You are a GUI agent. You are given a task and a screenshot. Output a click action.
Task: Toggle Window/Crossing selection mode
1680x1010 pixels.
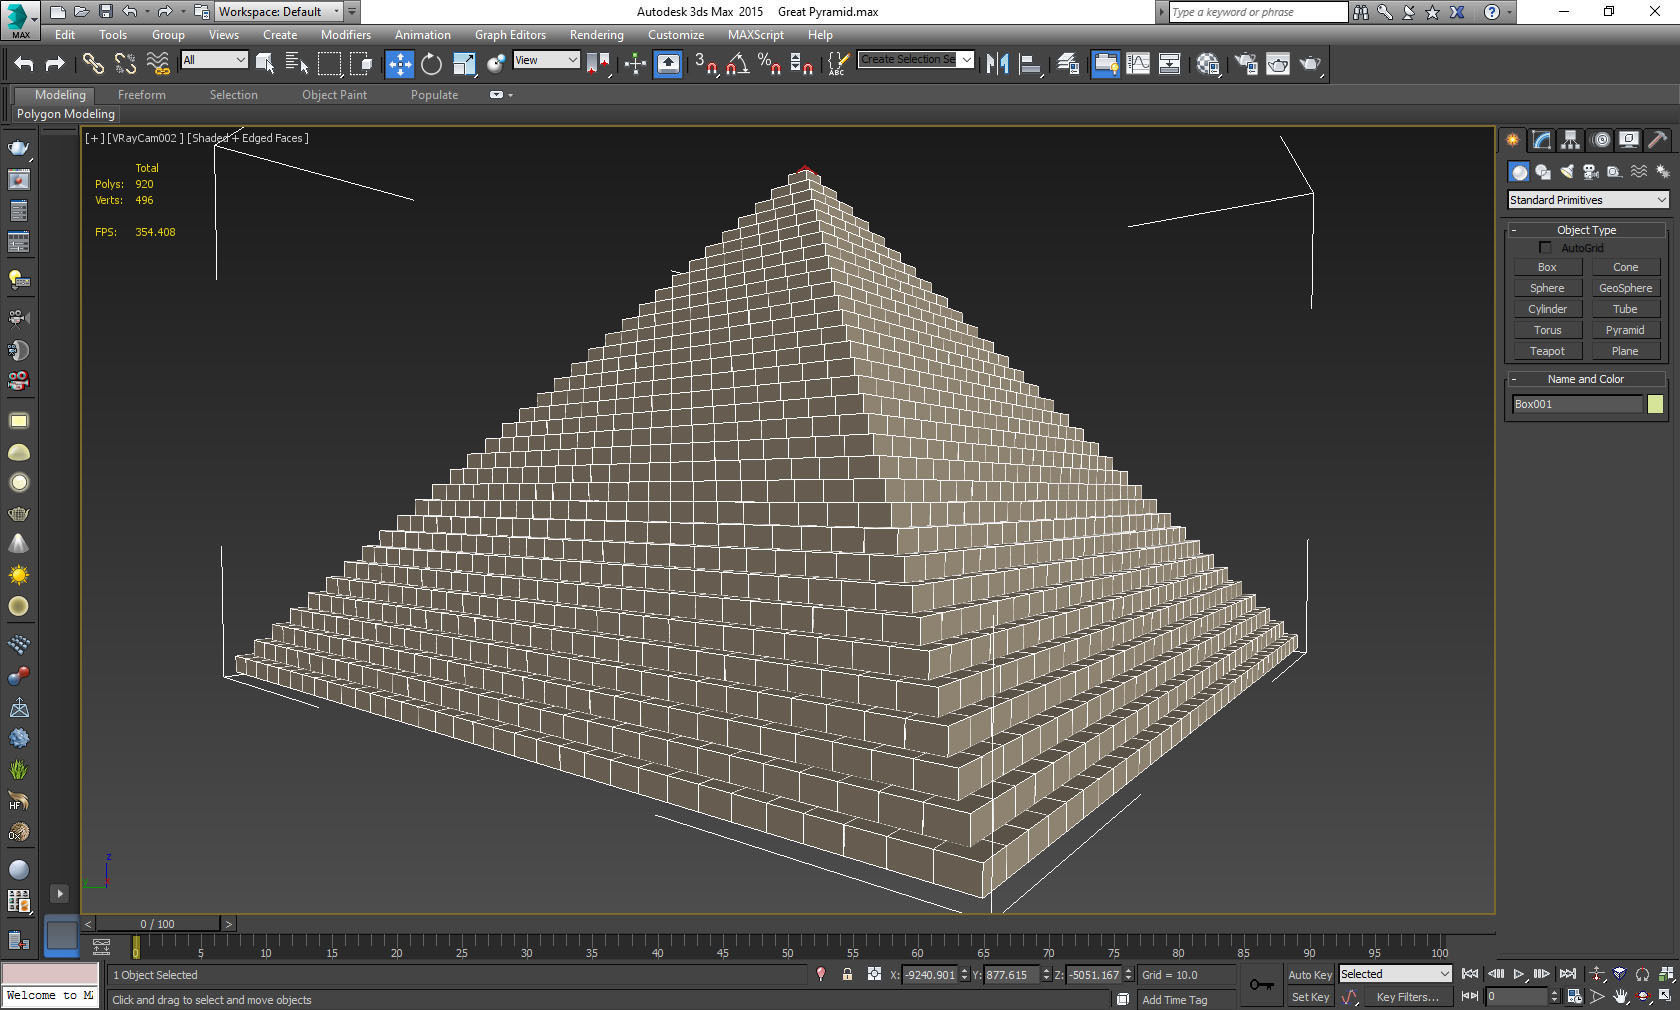361,64
